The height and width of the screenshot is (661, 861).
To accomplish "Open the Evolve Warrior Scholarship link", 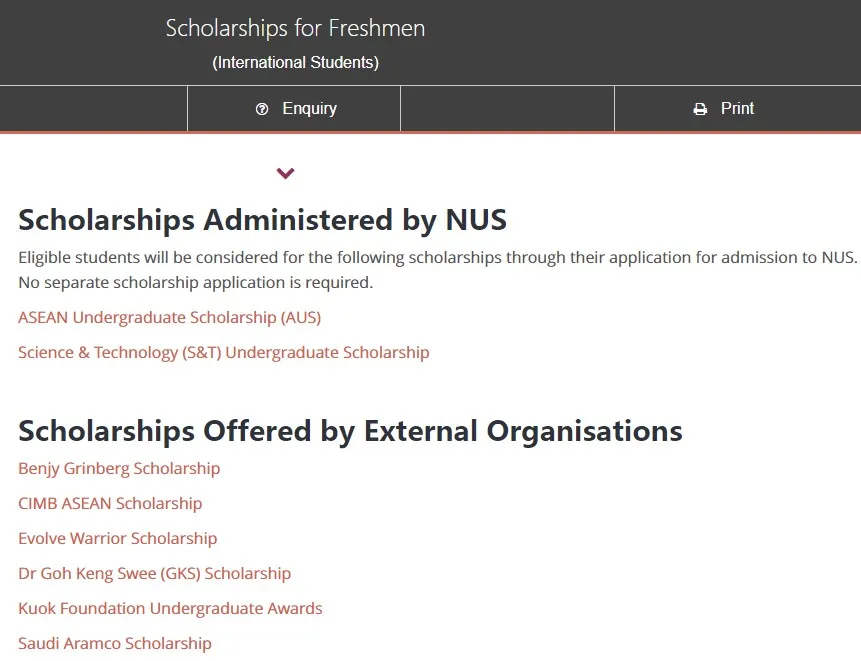I will click(x=117, y=538).
